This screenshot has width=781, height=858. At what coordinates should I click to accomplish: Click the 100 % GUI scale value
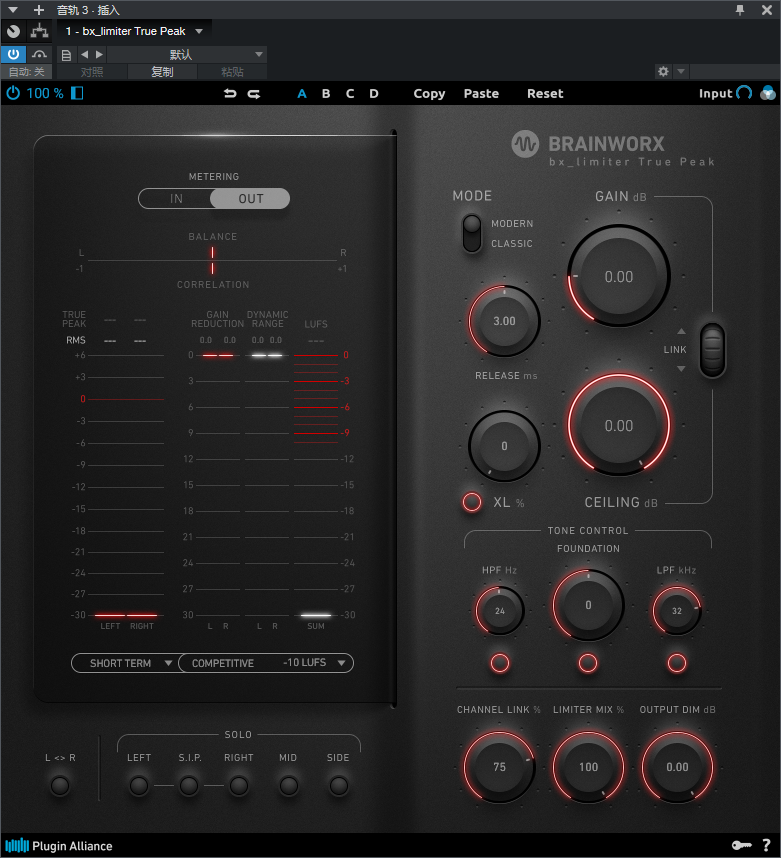coord(45,93)
